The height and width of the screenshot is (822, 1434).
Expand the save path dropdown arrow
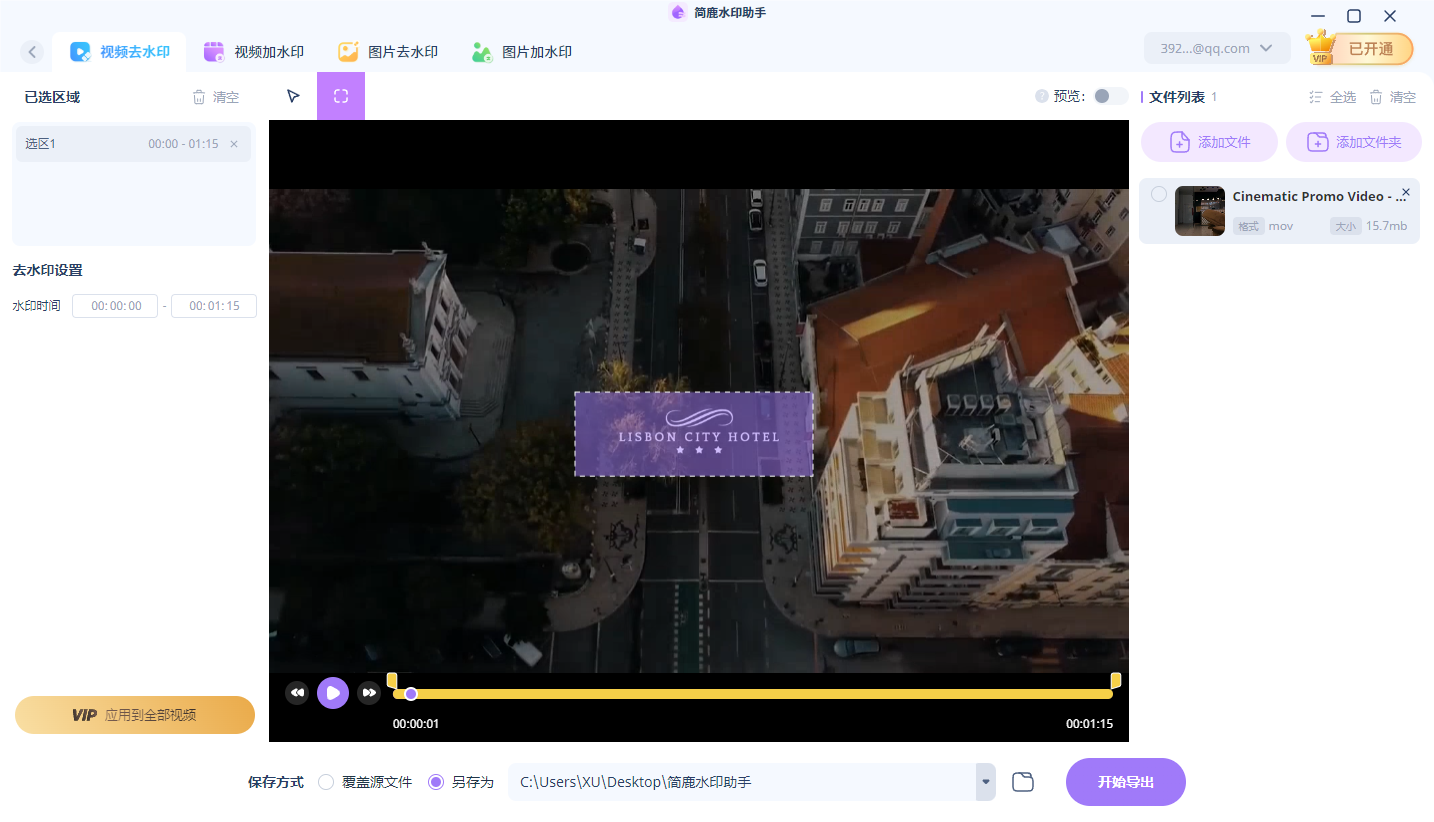986,782
